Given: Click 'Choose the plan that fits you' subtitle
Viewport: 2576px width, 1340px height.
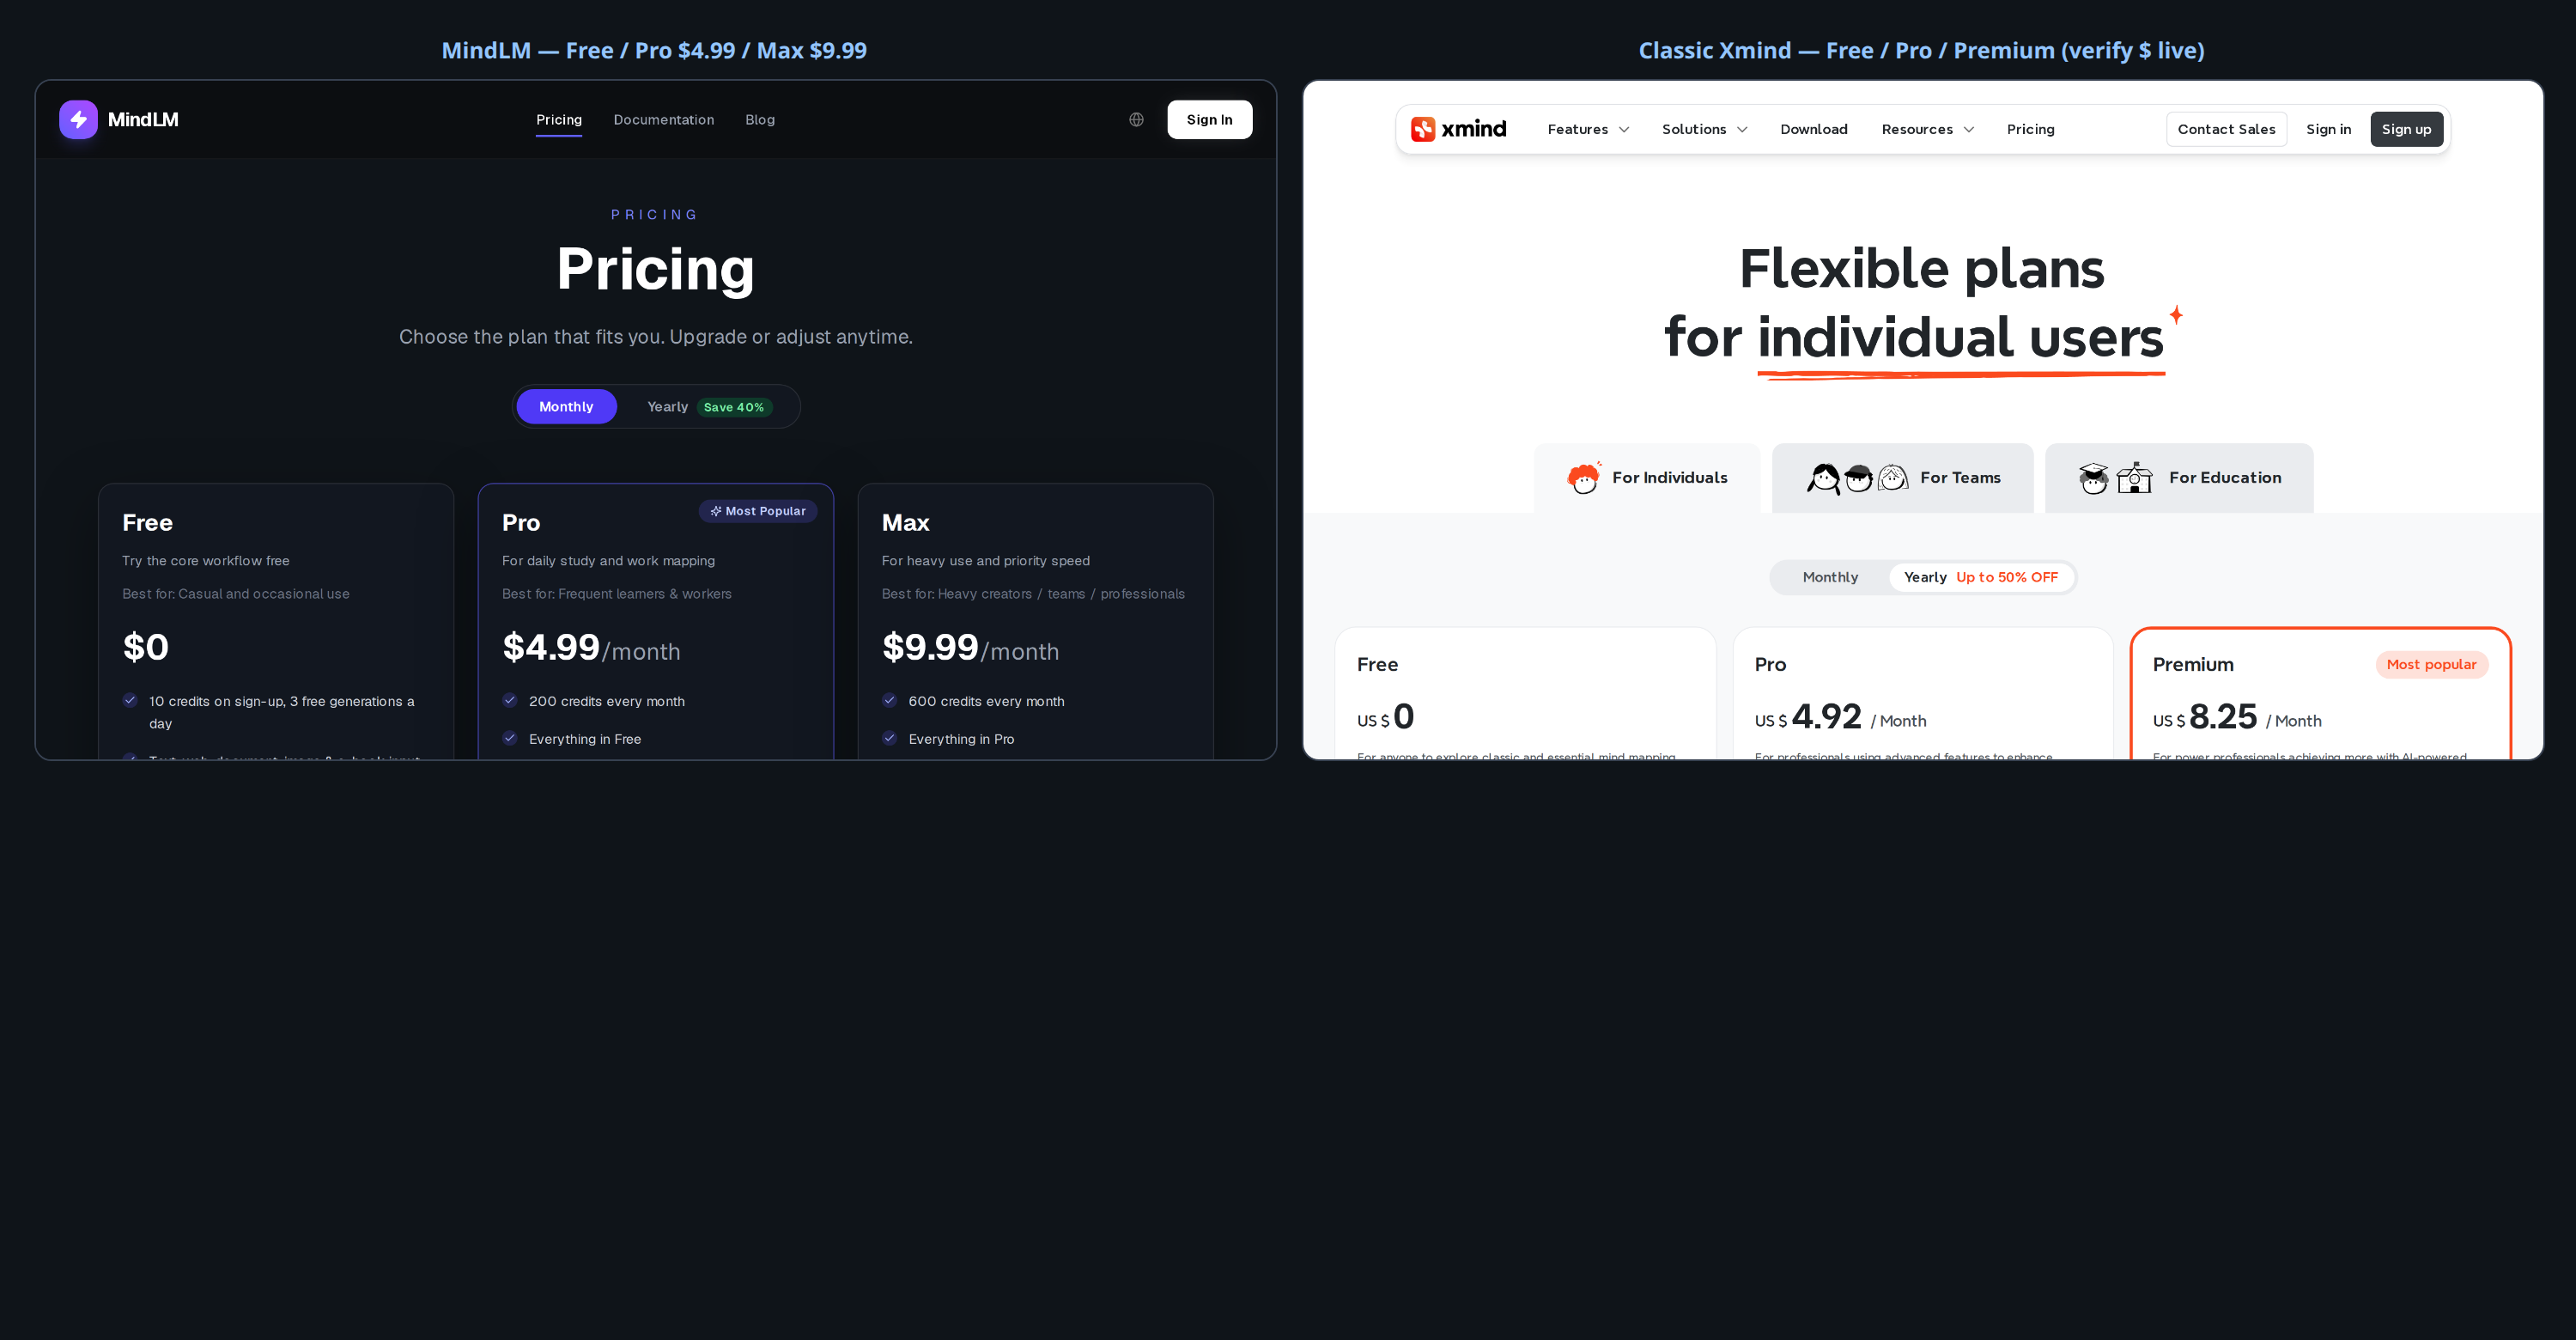Looking at the screenshot, I should point(656,337).
